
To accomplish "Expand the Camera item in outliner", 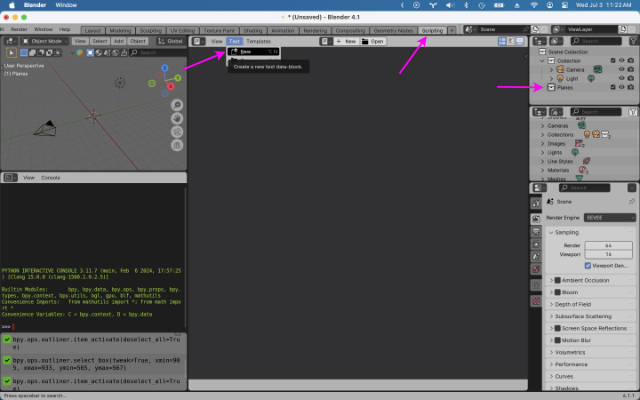I will tap(551, 70).
